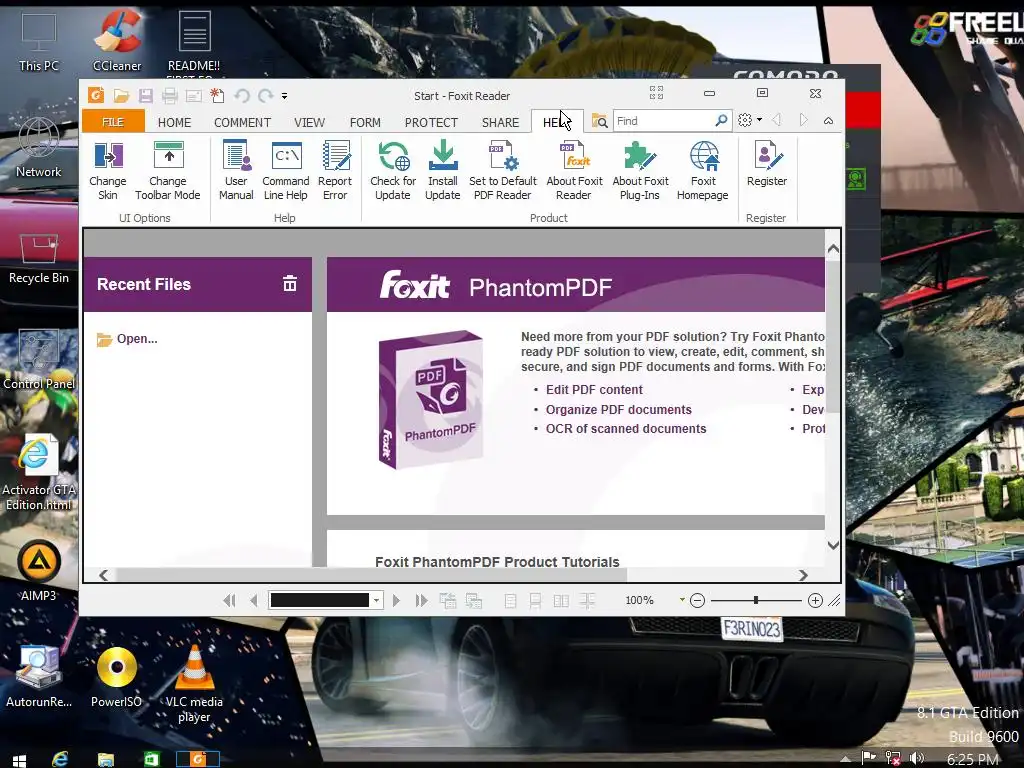This screenshot has width=1024, height=768.
Task: Click the Open folder icon in quick access toolbar
Action: 121,96
